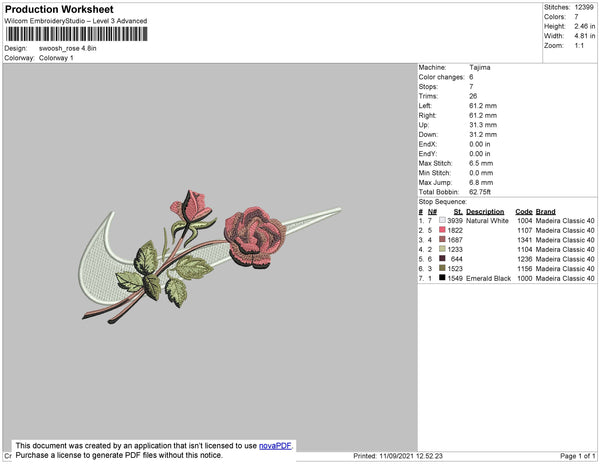The width and height of the screenshot is (600, 464).
Task: Select the Down value '31.2 mm'
Action: click(x=483, y=134)
